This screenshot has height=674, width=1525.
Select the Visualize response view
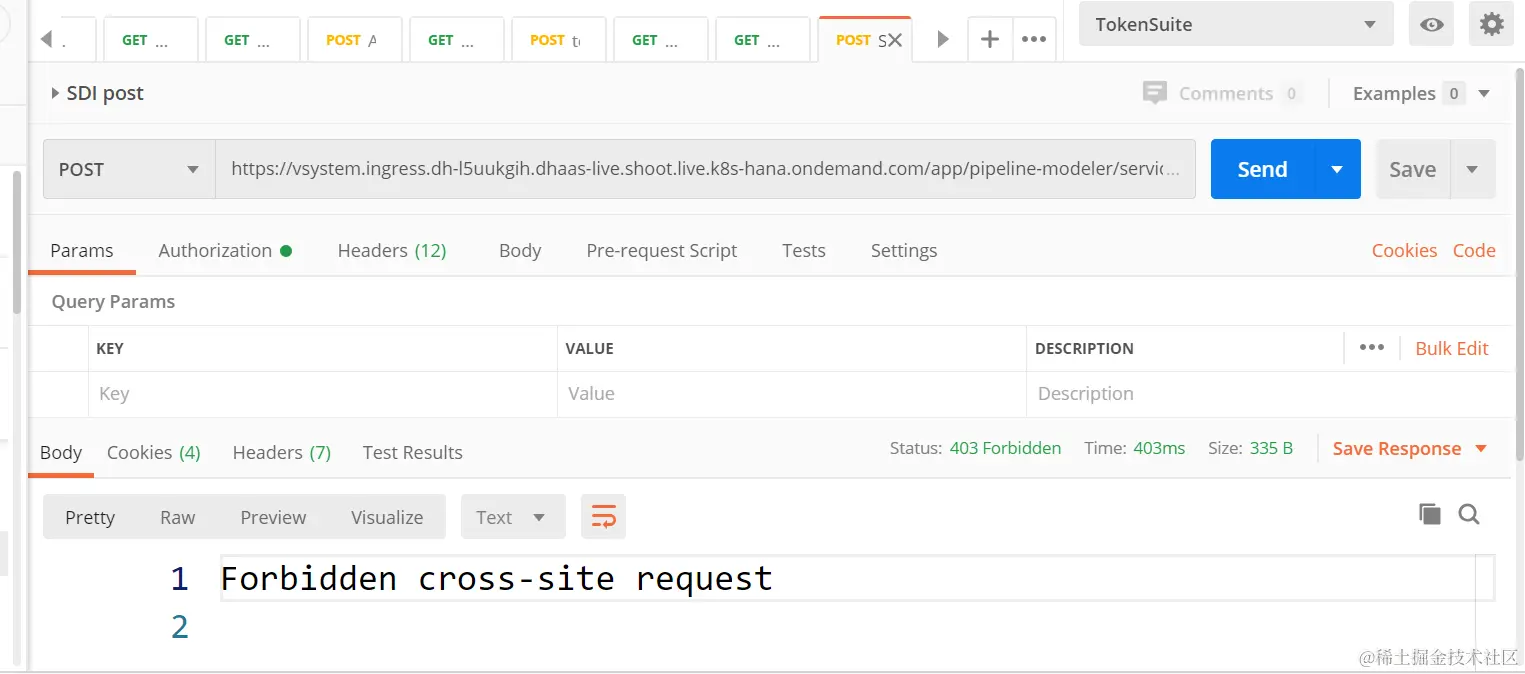click(387, 517)
